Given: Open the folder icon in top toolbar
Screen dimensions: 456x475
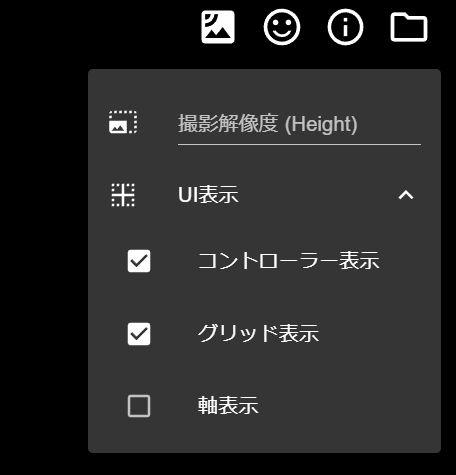Looking at the screenshot, I should click(409, 27).
